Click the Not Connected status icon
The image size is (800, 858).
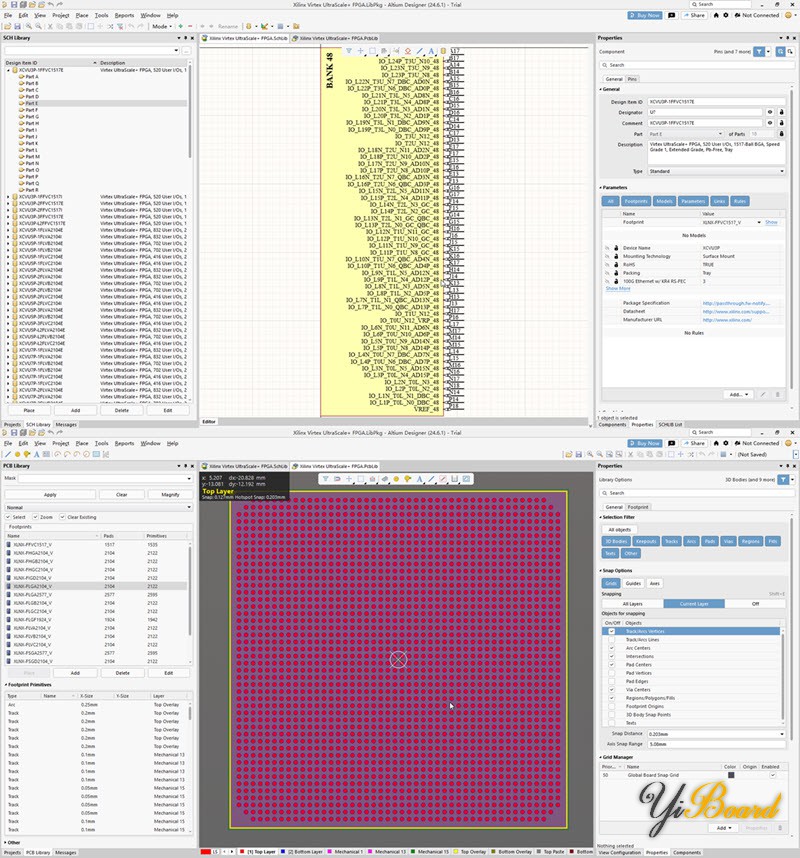click(x=737, y=16)
